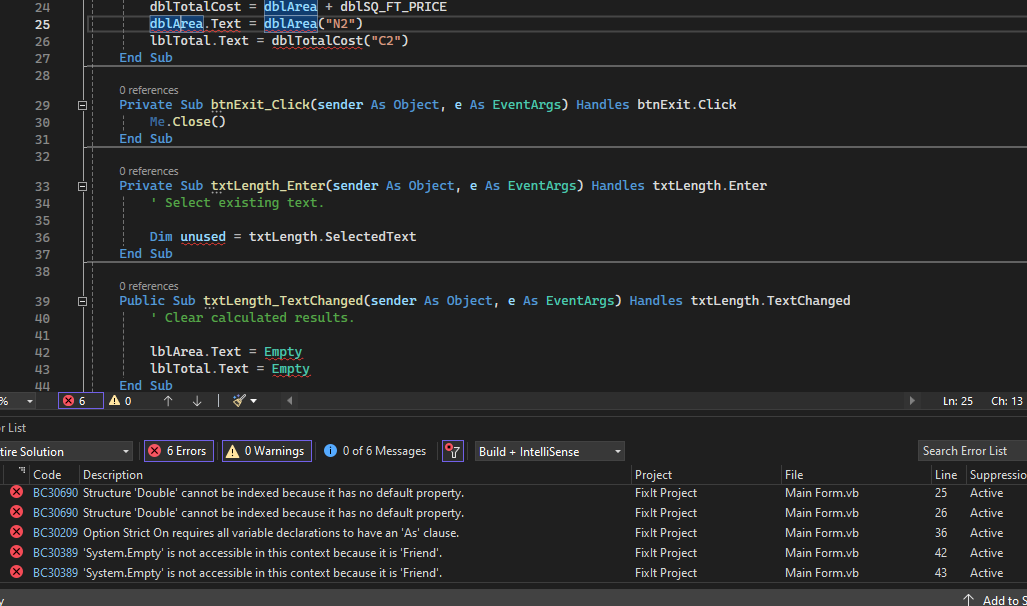Sort errors by the Description column header

coord(113,475)
